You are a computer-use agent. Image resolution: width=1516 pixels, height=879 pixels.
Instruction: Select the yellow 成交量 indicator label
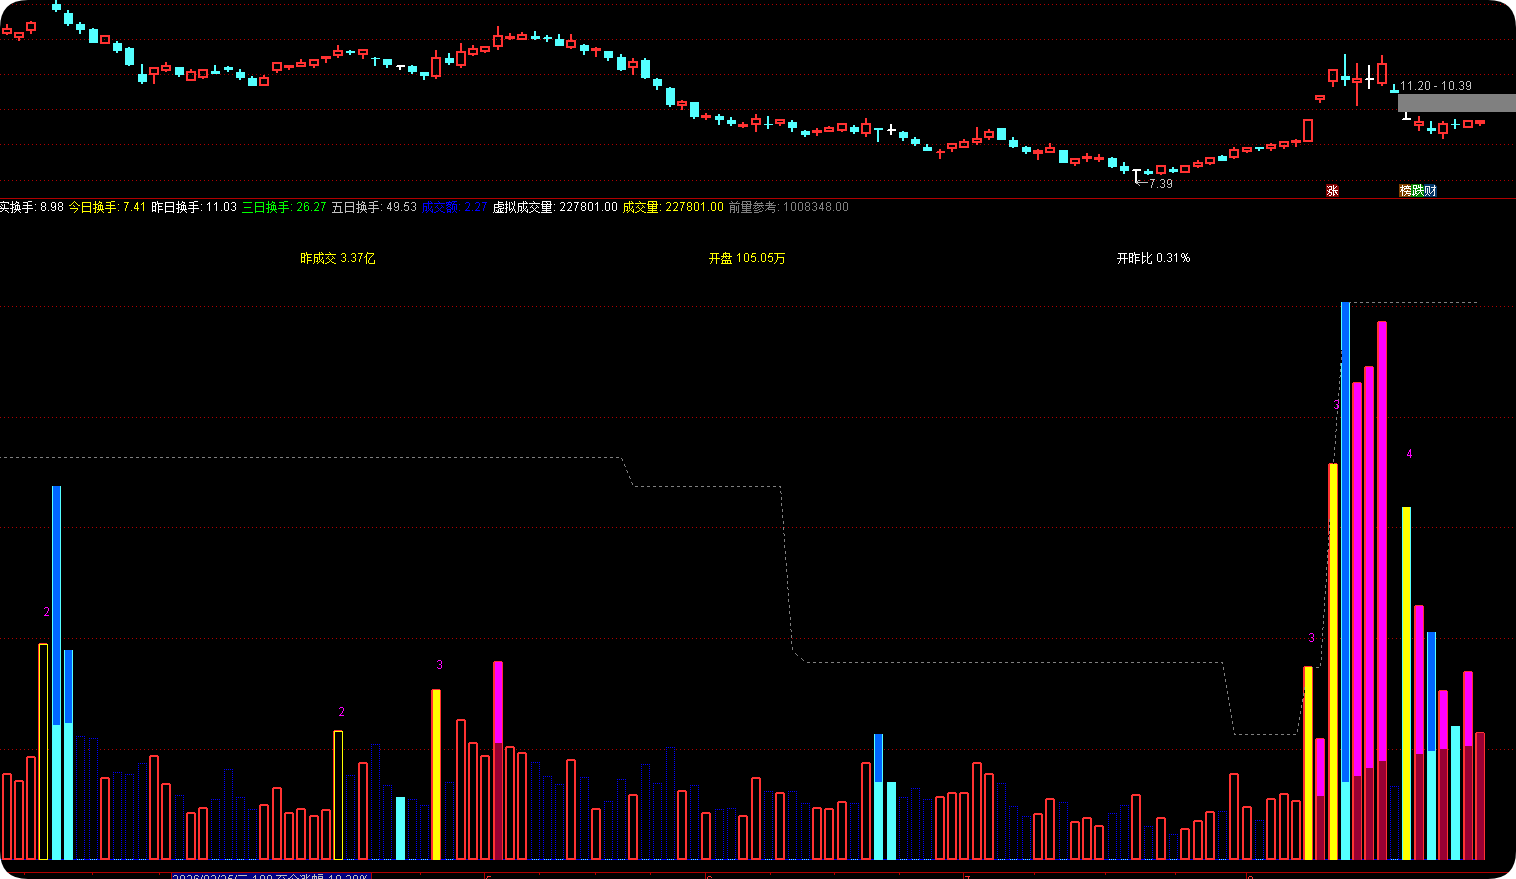pyautogui.click(x=641, y=207)
